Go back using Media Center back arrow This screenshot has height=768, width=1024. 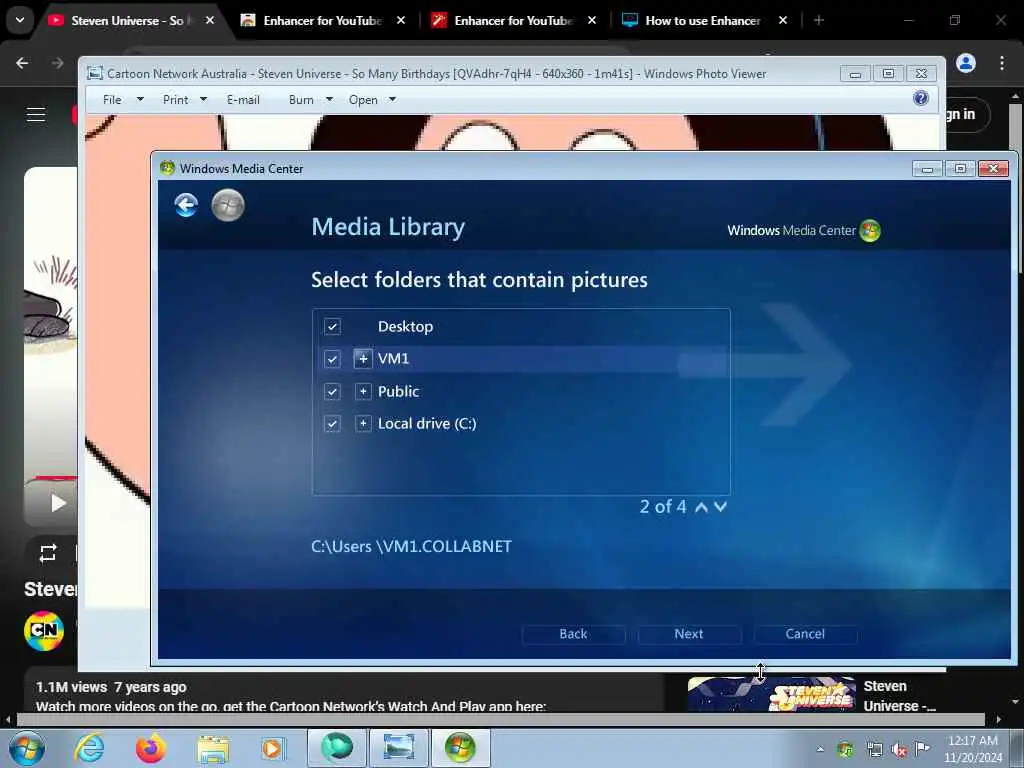click(x=186, y=205)
